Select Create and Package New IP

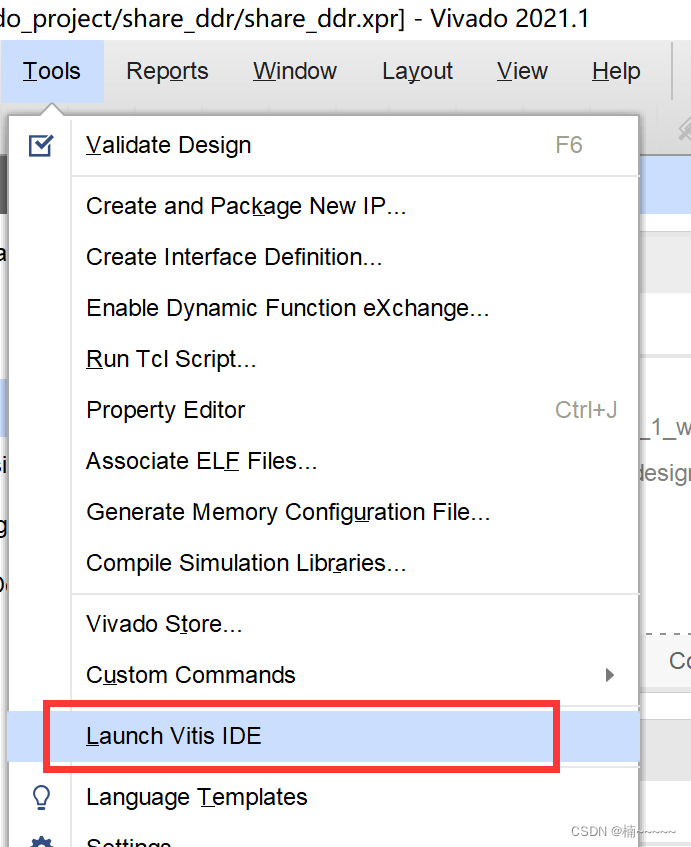[x=323, y=206]
